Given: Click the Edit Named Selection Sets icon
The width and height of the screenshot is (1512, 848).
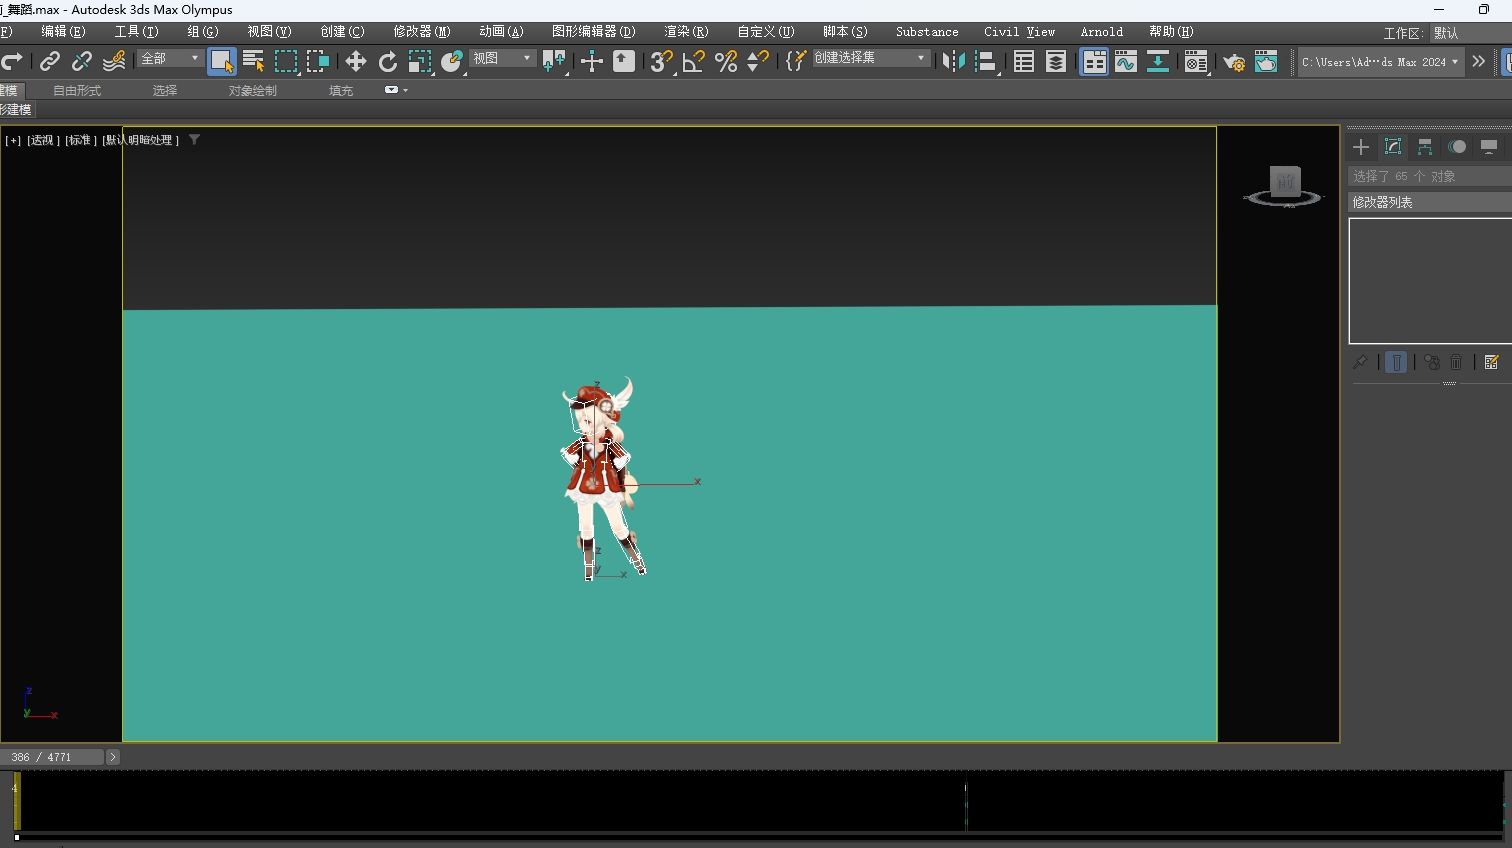Looking at the screenshot, I should [795, 62].
